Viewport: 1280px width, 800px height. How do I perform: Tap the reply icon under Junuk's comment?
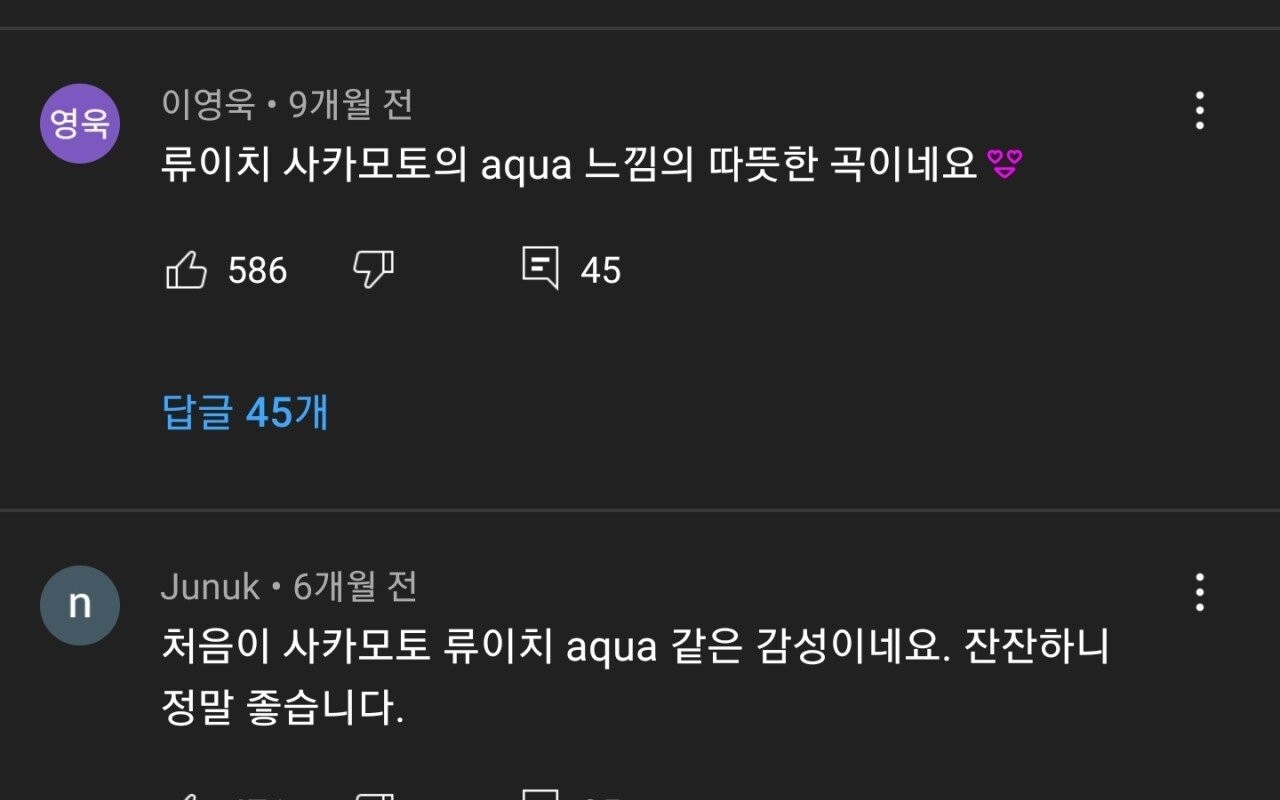point(541,795)
